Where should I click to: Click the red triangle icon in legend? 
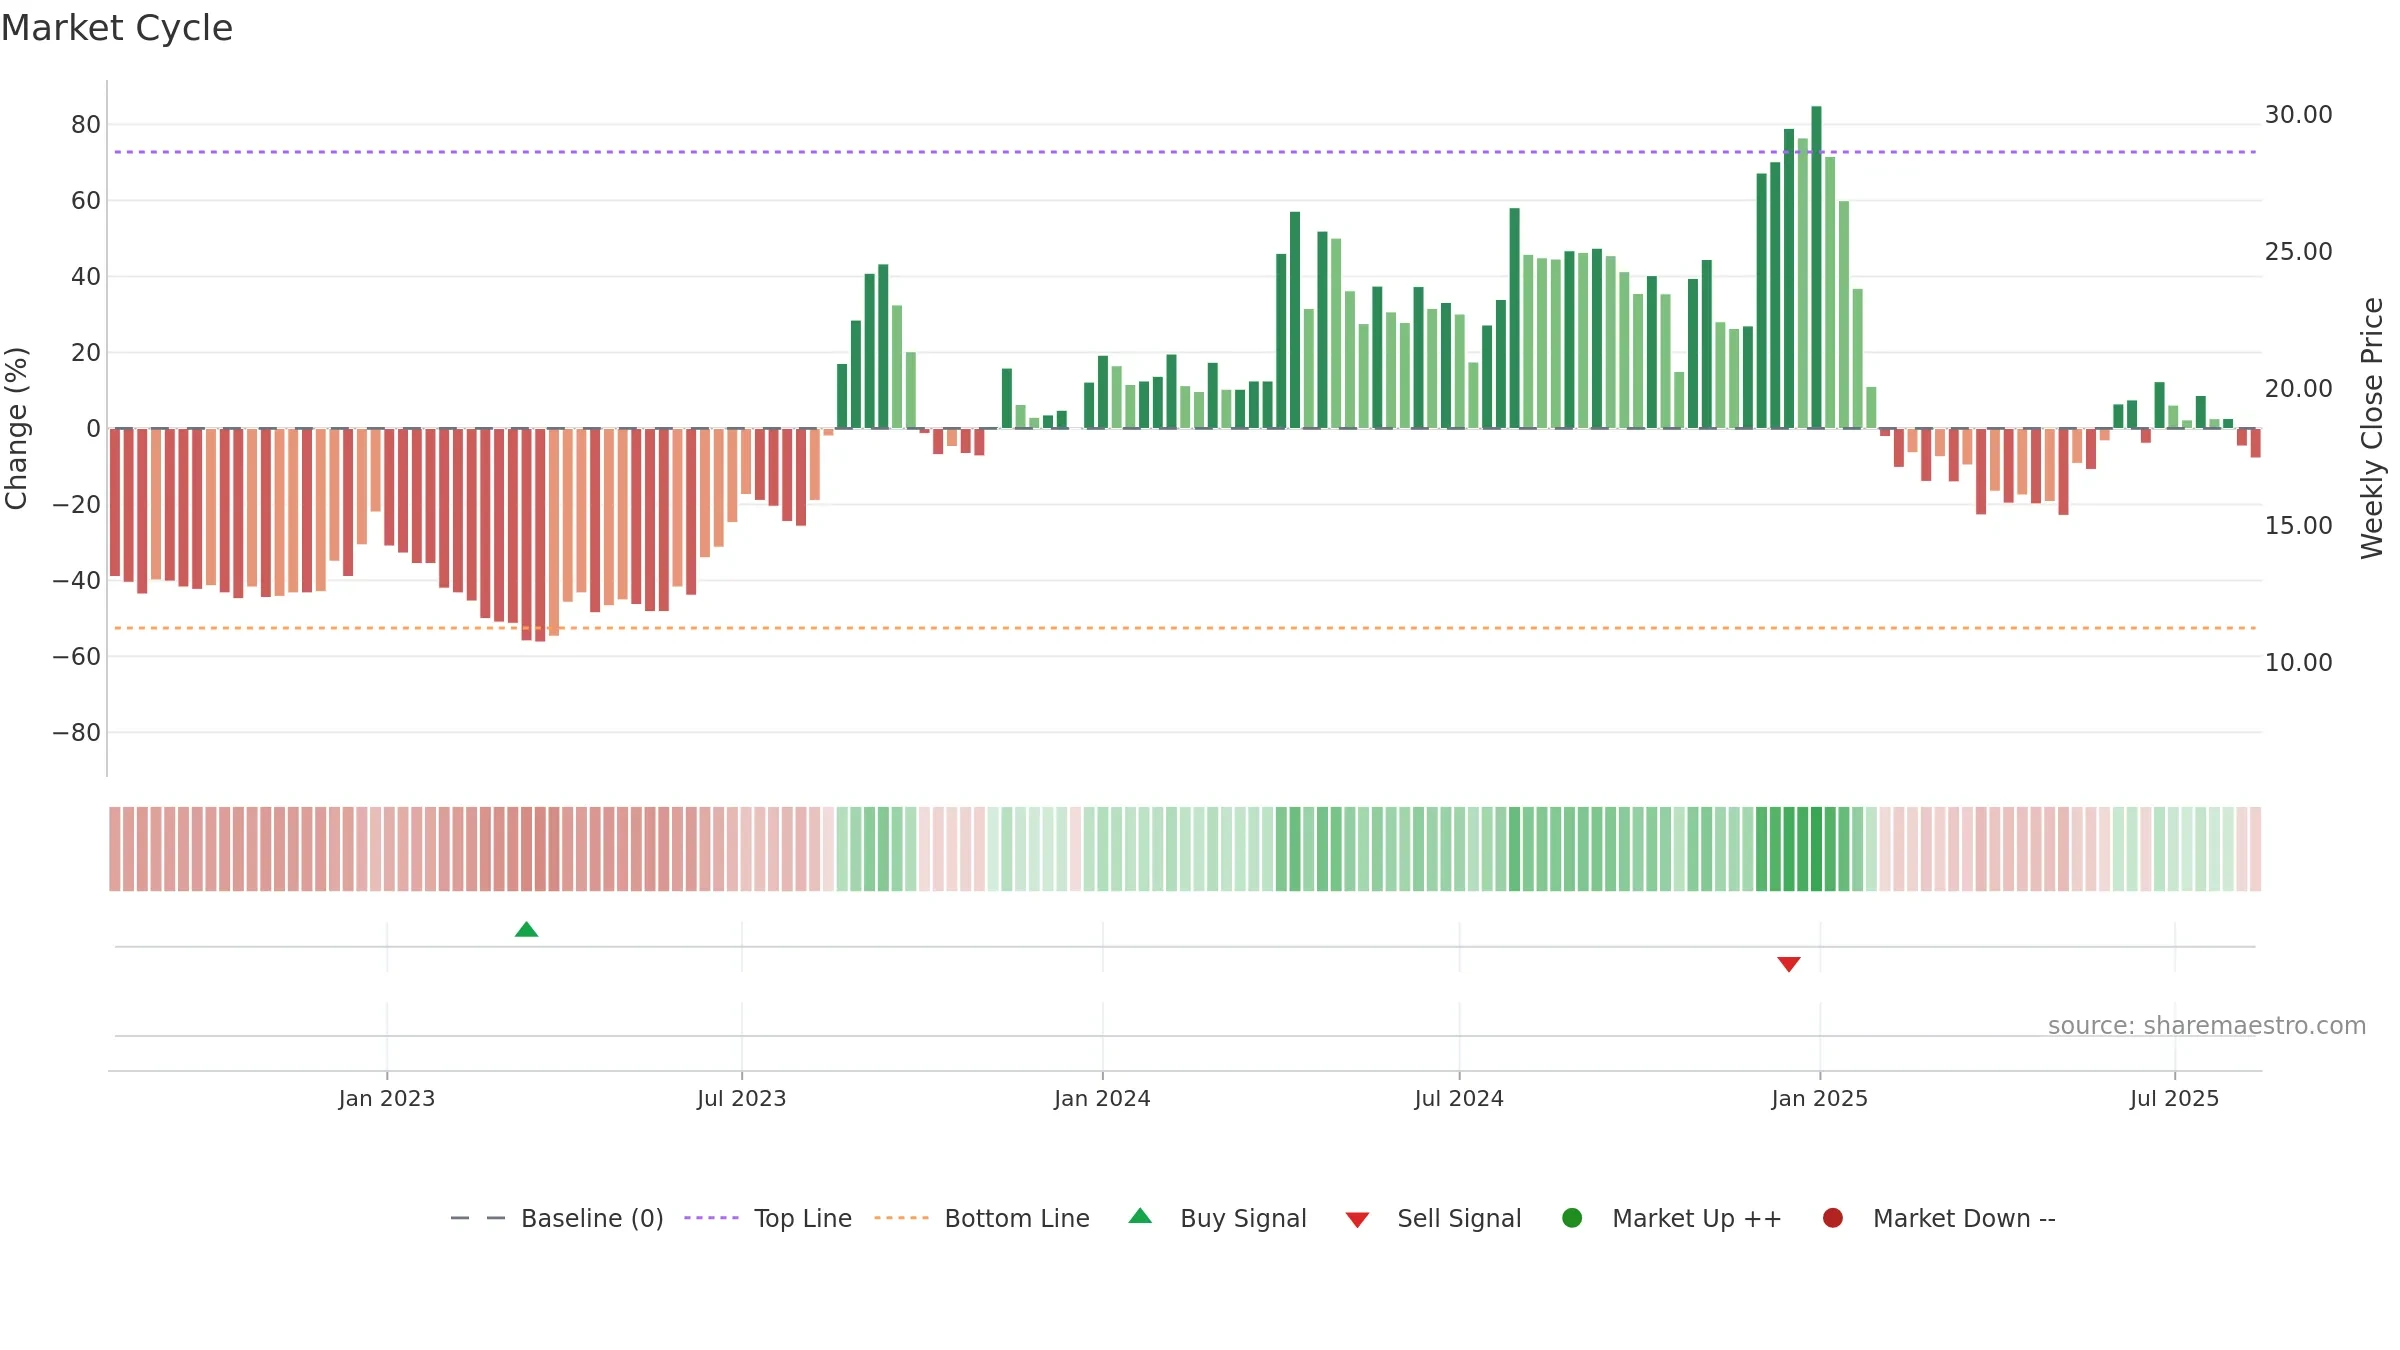(1357, 1220)
